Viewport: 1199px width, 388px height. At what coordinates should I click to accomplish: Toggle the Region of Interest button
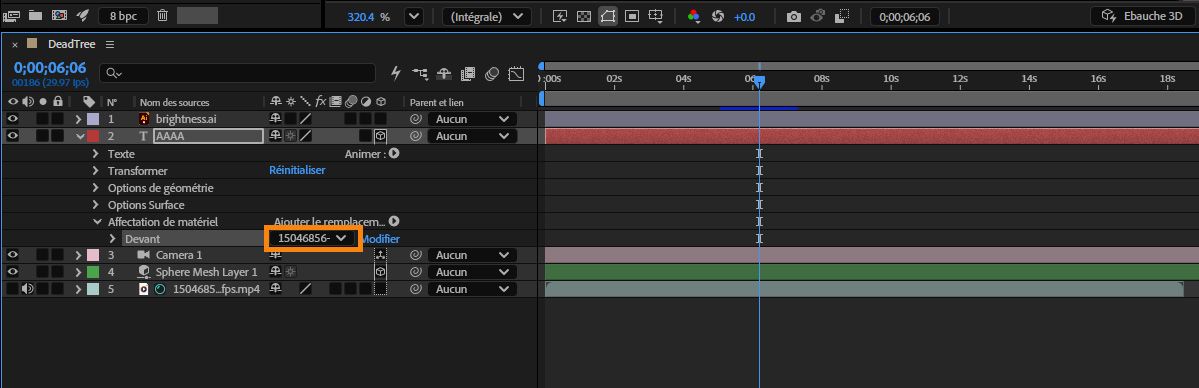632,16
